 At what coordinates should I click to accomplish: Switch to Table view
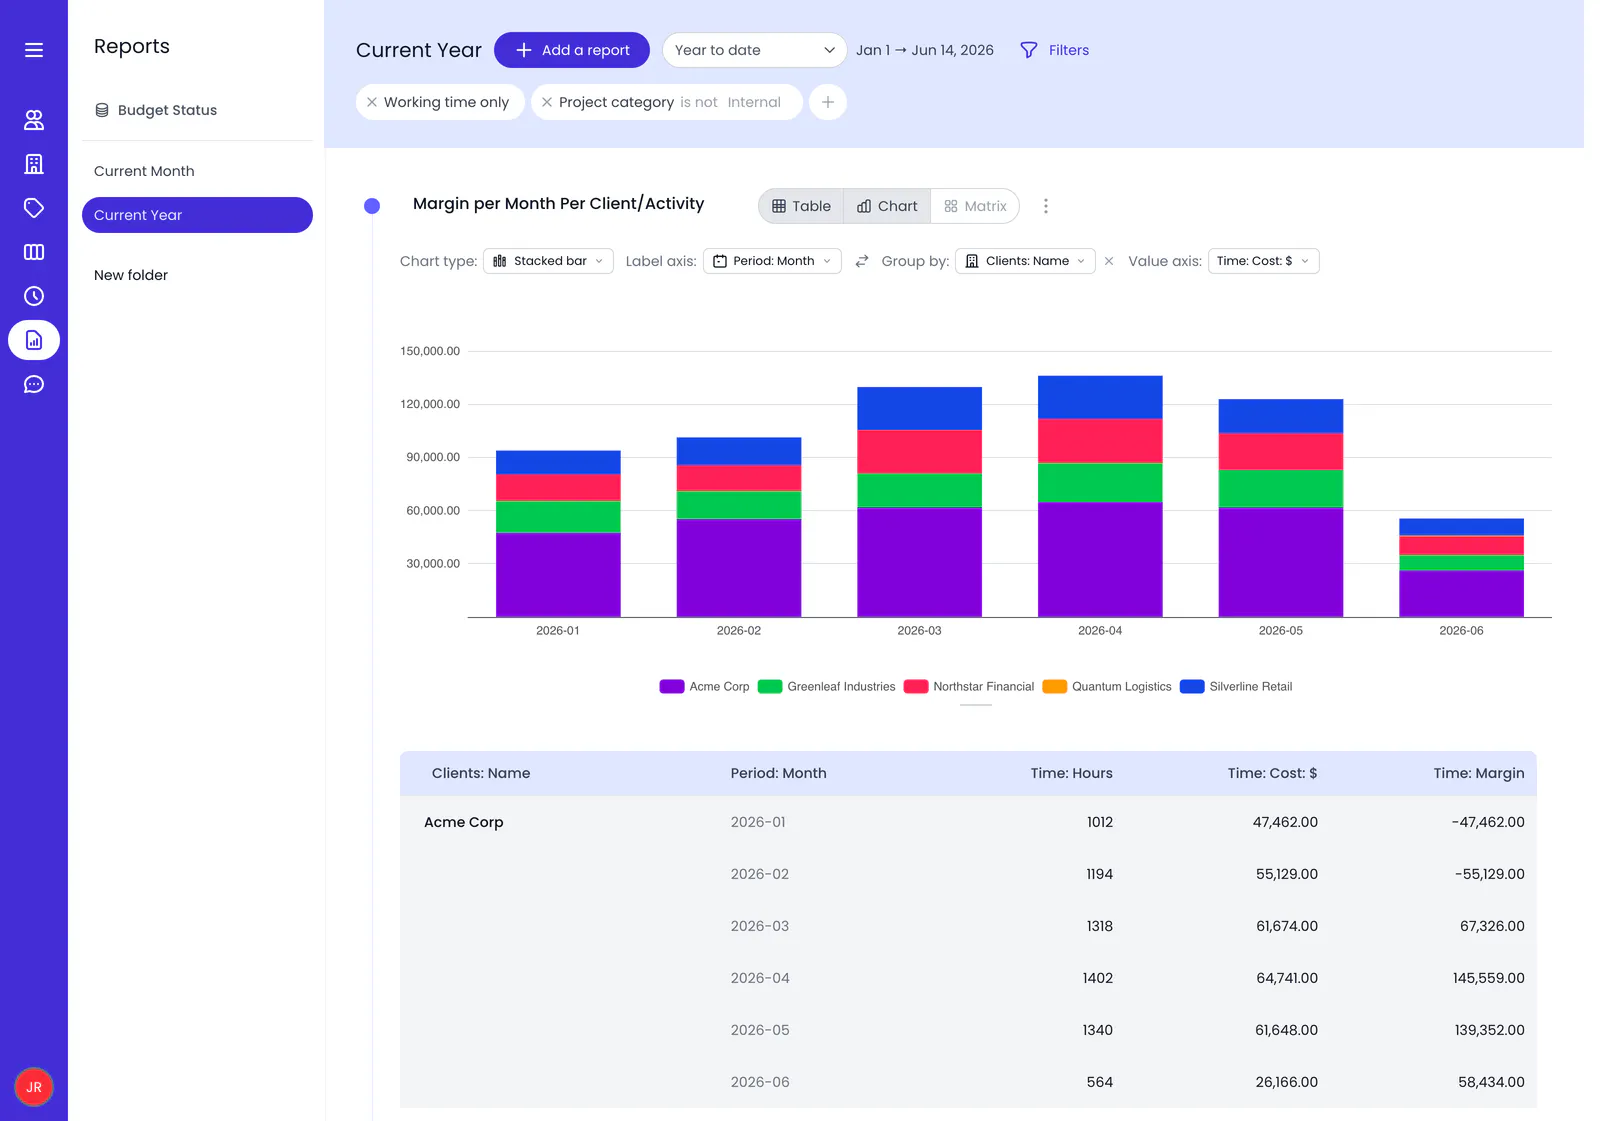pyautogui.click(x=802, y=206)
